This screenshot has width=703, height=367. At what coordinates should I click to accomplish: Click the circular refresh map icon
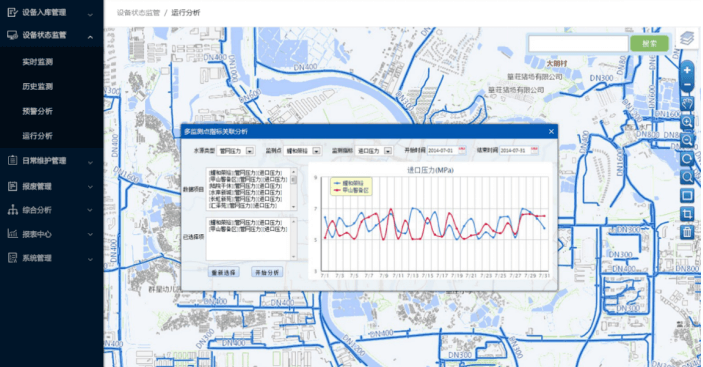687,159
